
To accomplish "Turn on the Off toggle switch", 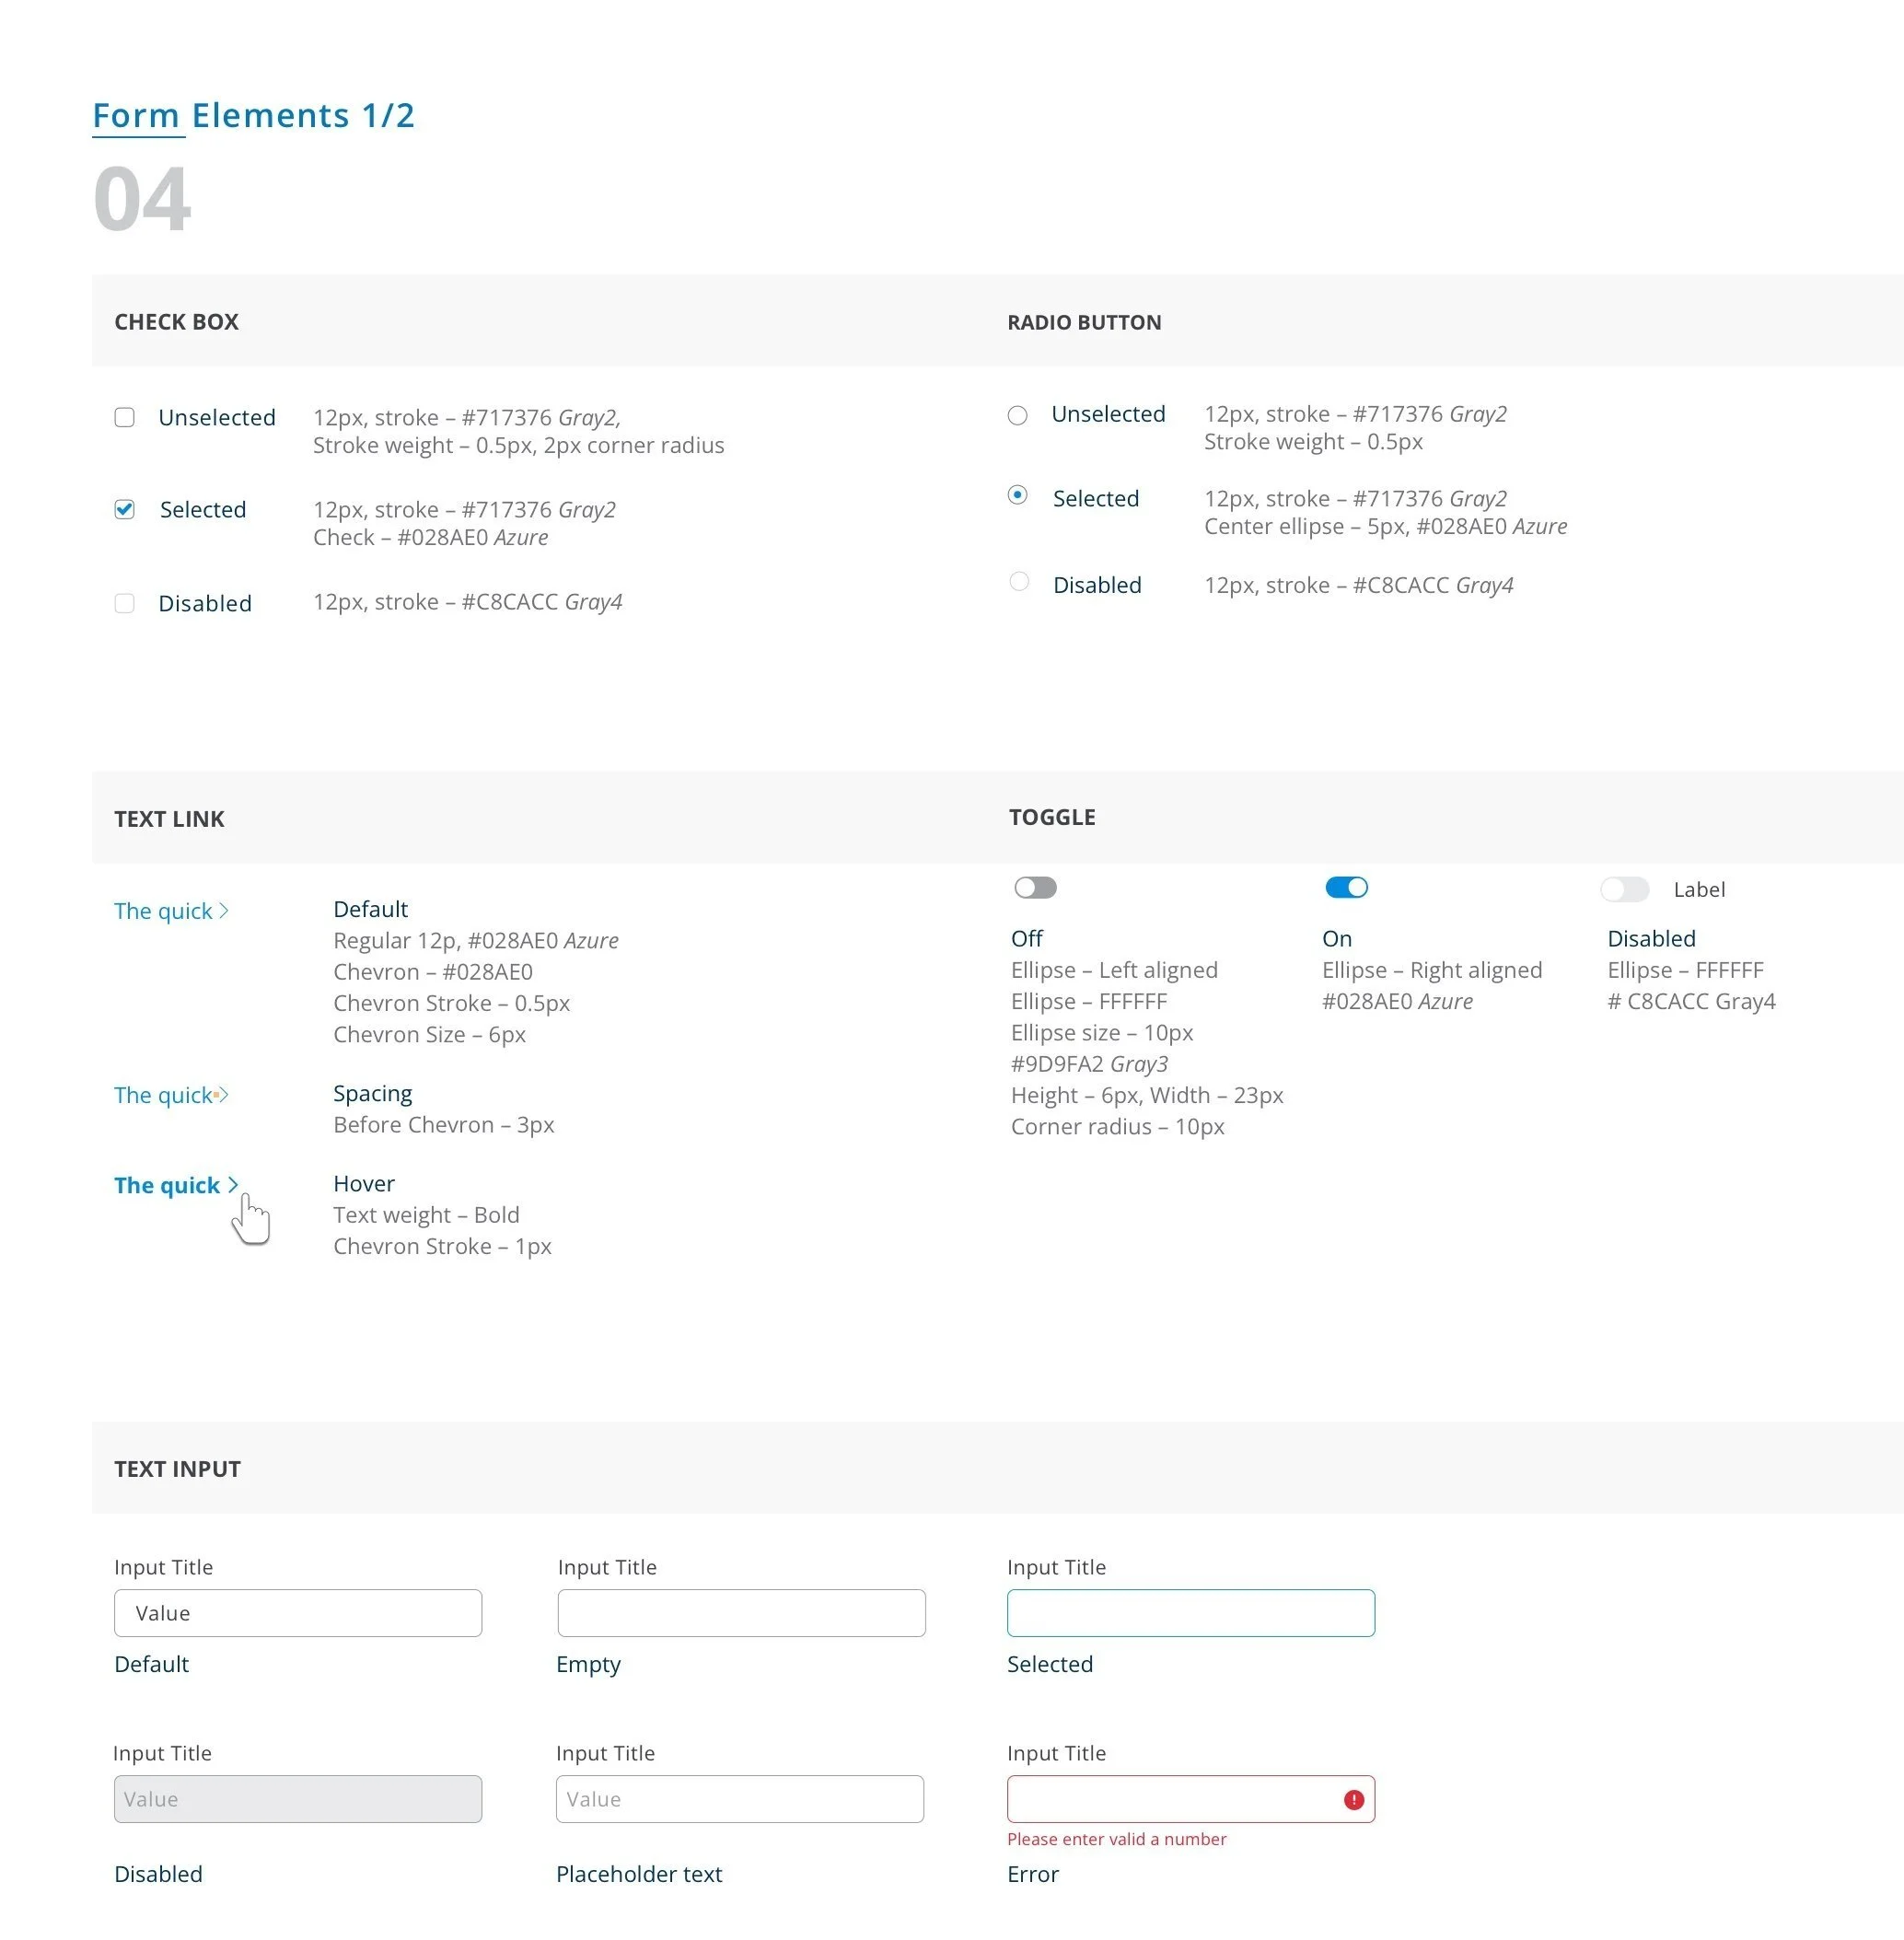I will pos(1035,887).
